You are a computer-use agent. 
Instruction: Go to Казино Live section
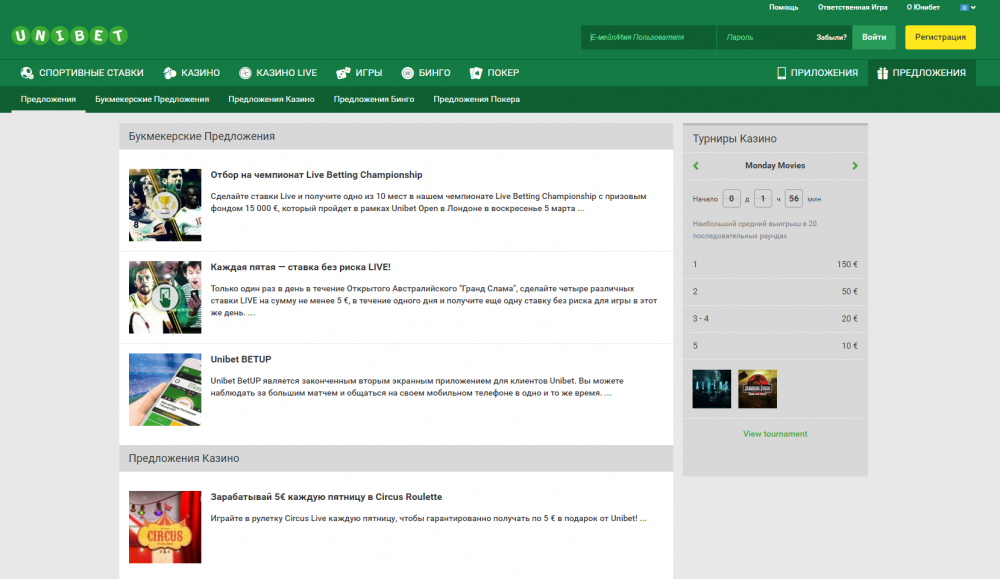286,73
